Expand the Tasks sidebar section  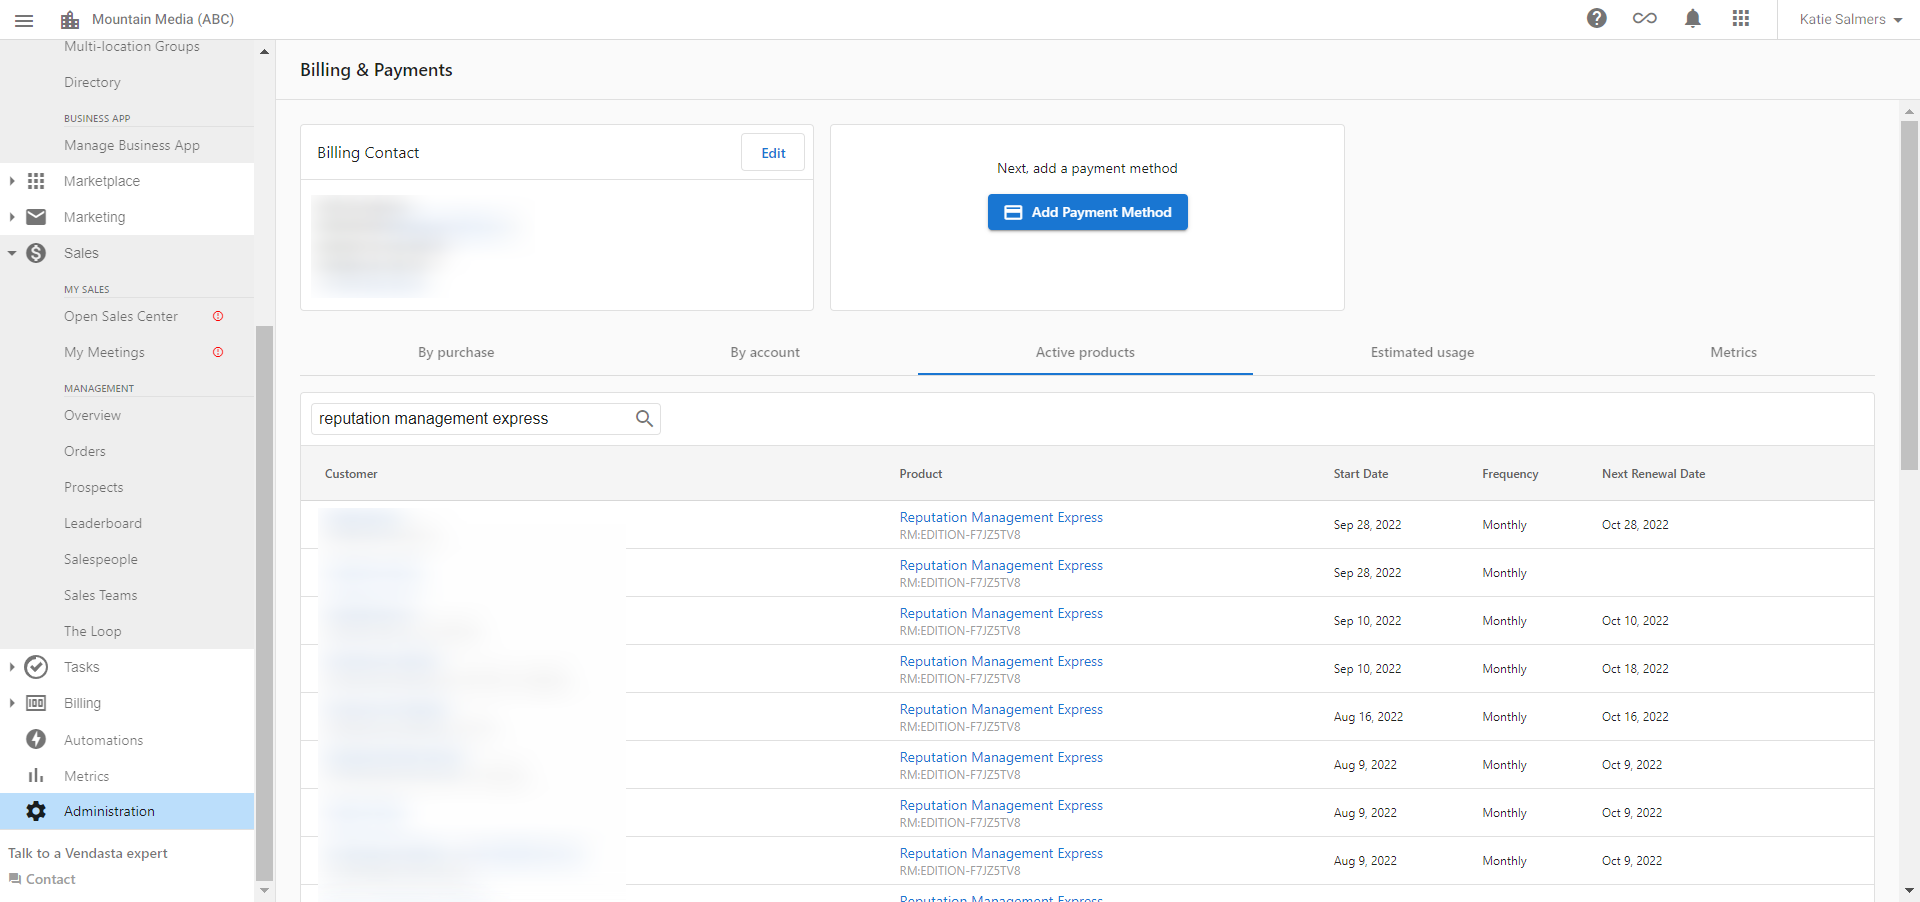click(12, 667)
